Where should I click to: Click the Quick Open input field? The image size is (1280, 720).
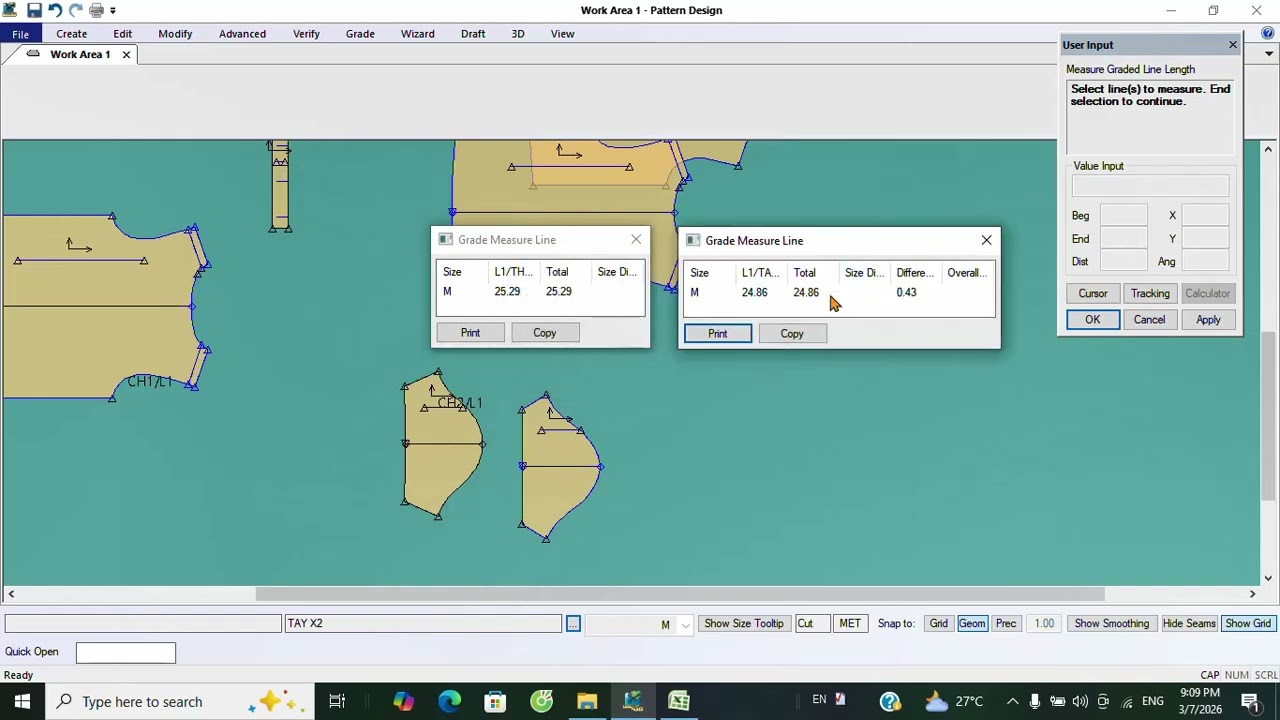[x=126, y=652]
